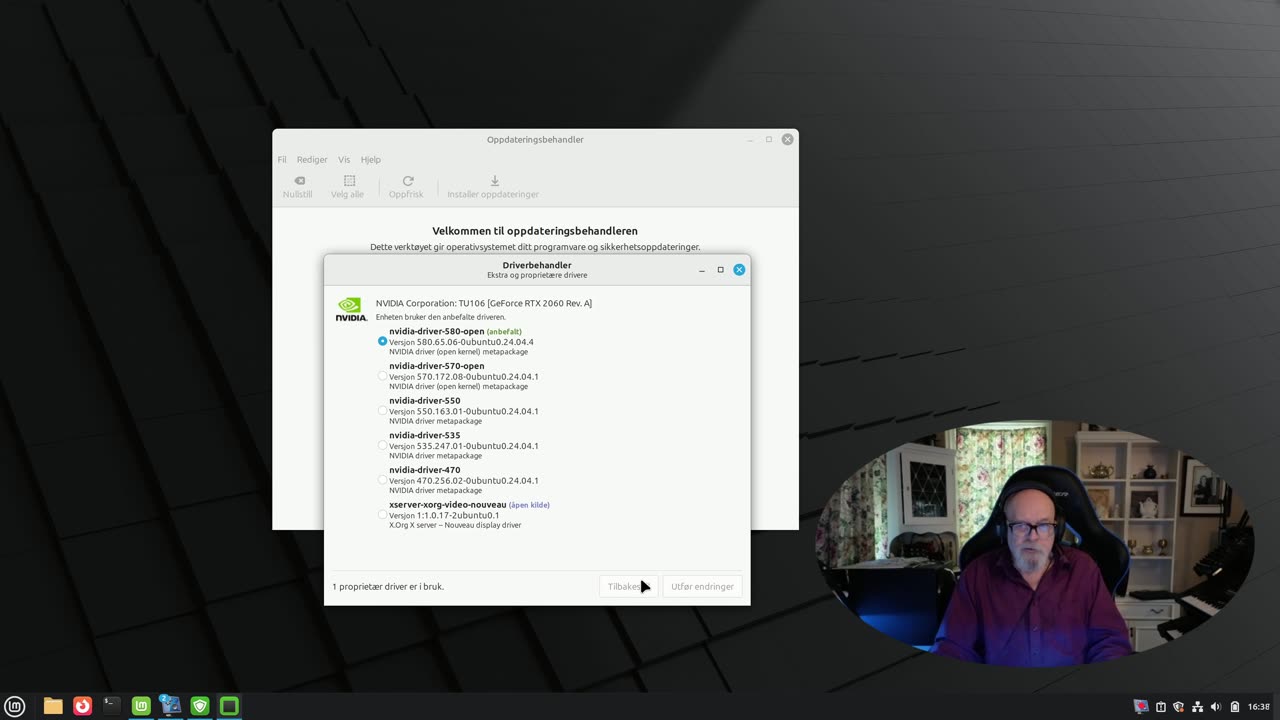Viewport: 1280px width, 720px height.
Task: Click "Enheten bruker den anbefalte driveren." text
Action: click(x=441, y=317)
